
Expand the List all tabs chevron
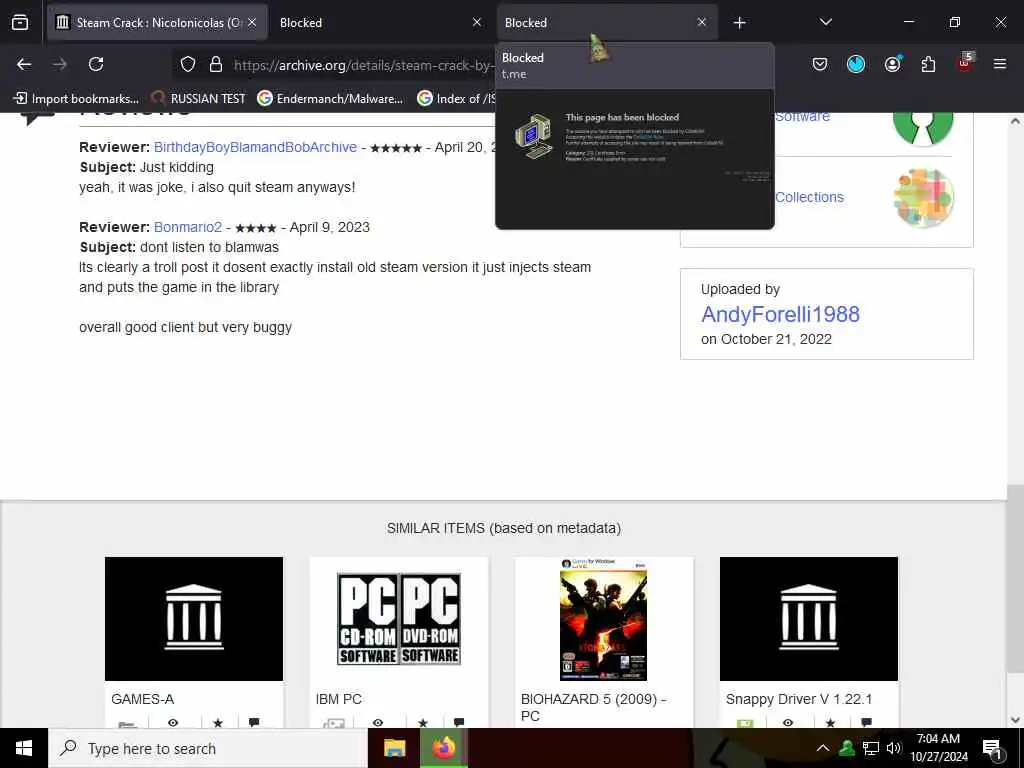tap(825, 22)
